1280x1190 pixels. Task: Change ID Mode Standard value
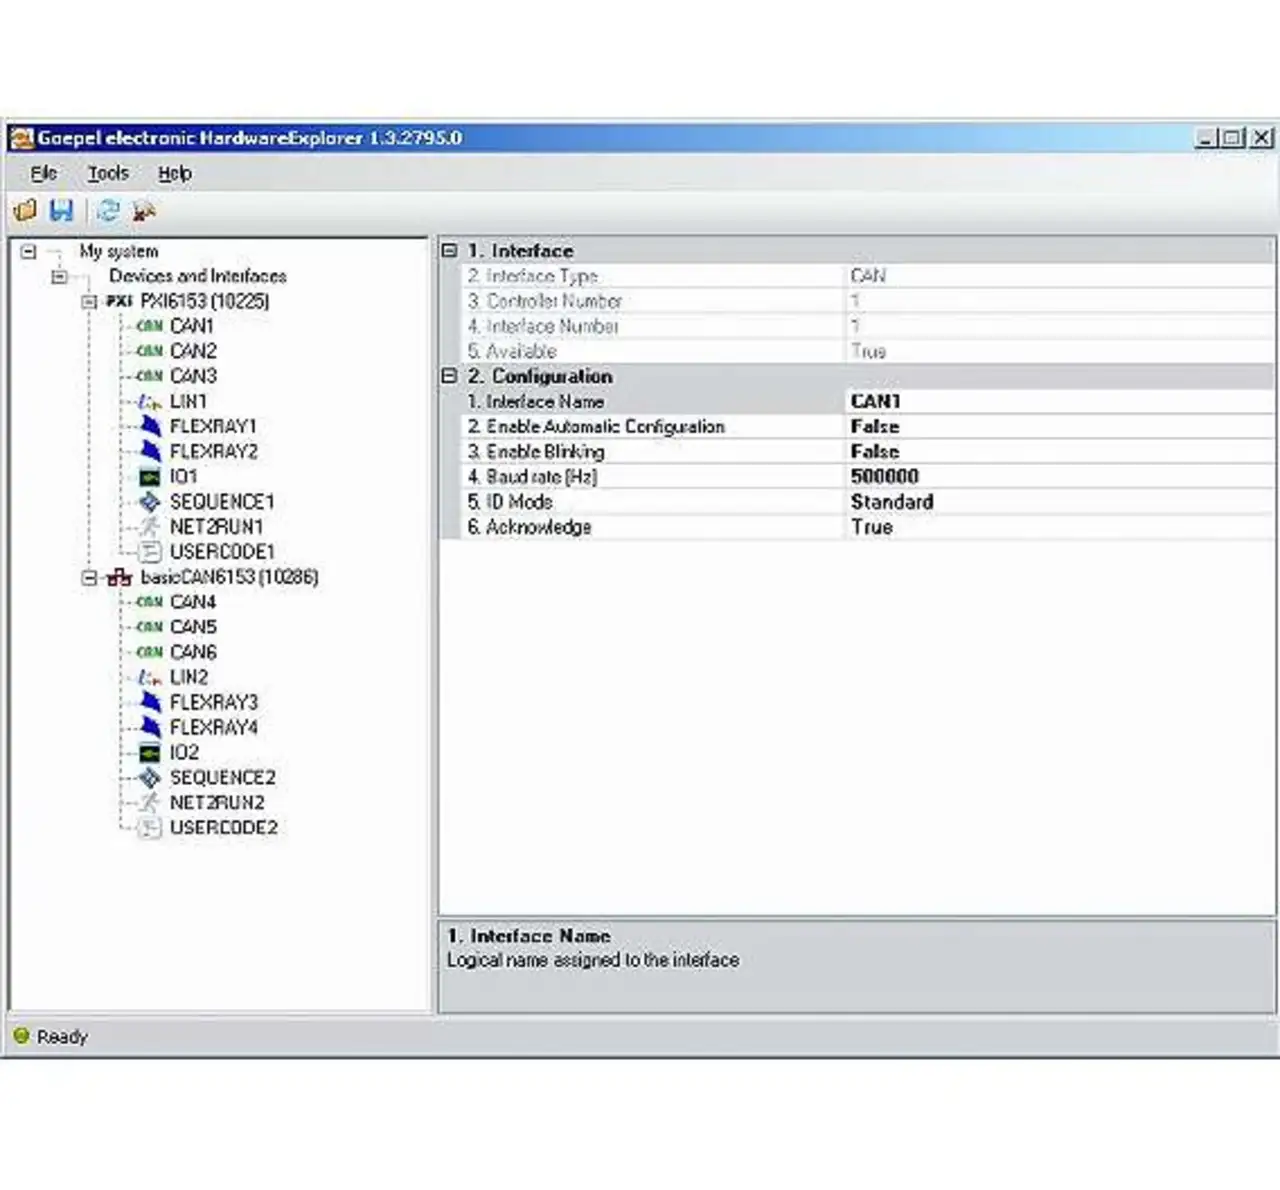(x=1060, y=501)
